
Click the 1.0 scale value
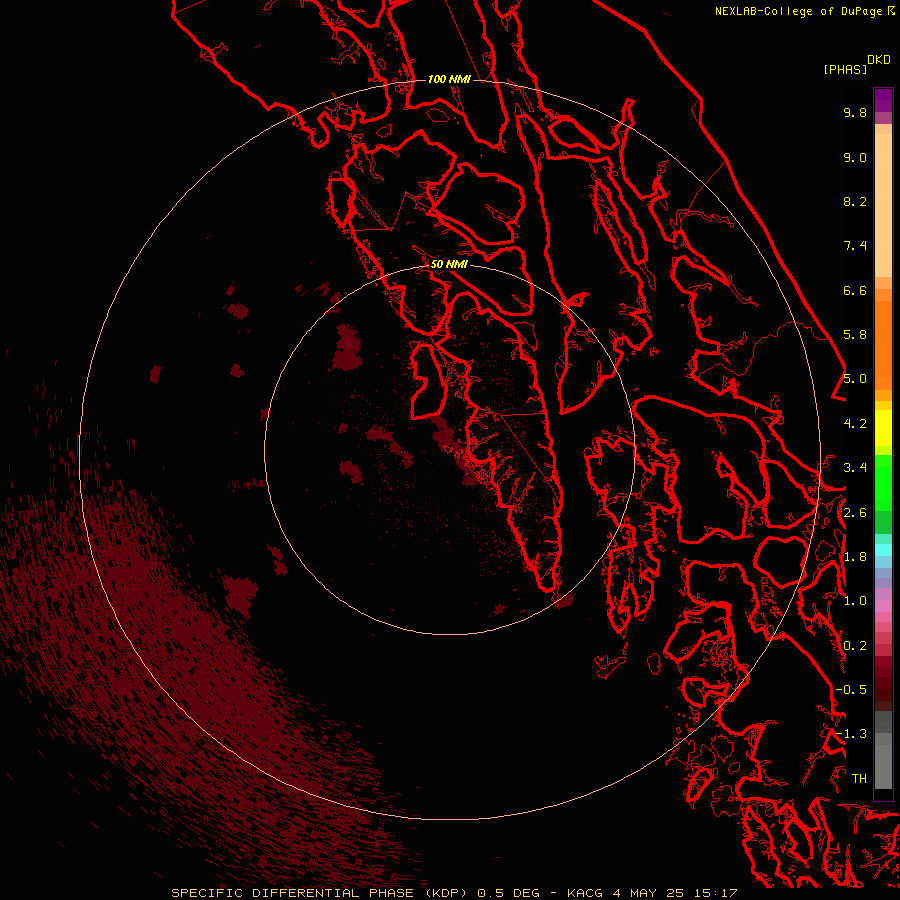tap(855, 601)
